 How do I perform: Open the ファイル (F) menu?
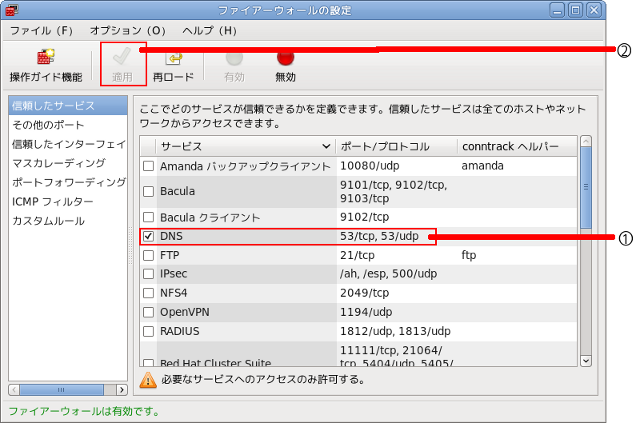click(x=42, y=31)
